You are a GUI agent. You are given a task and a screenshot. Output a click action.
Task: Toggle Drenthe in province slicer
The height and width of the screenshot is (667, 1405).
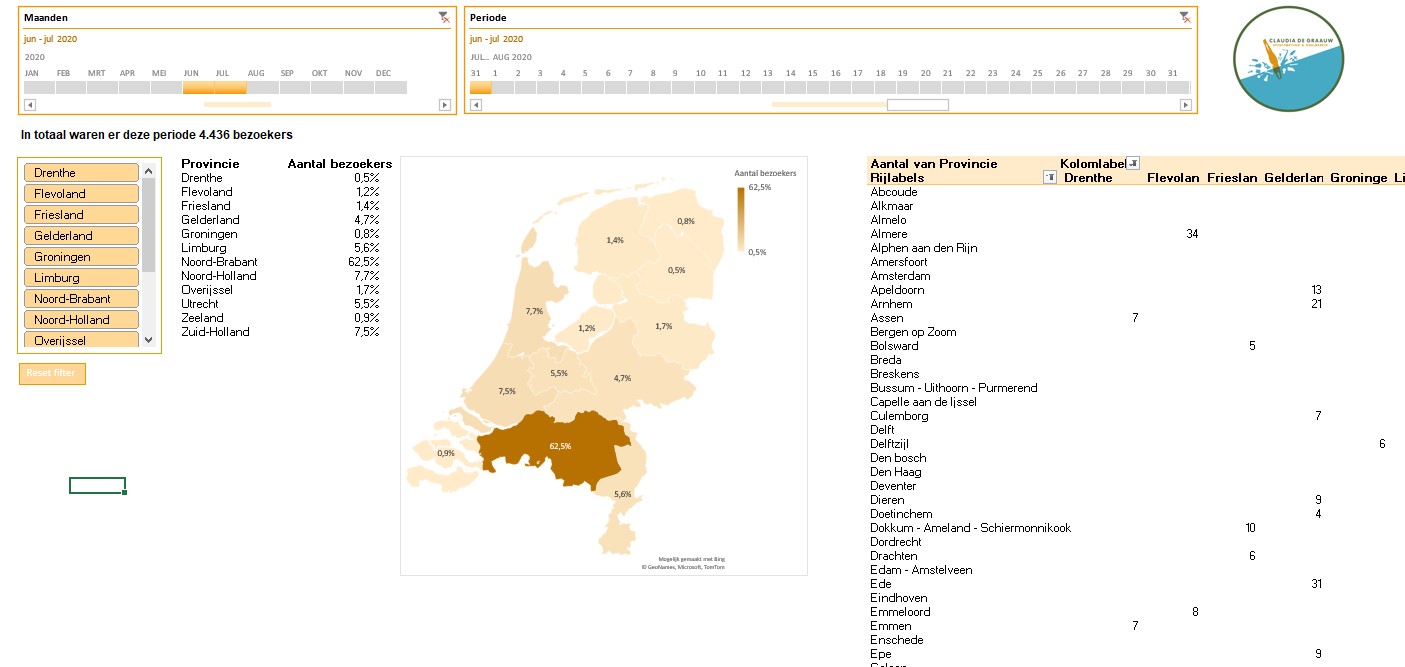[81, 173]
